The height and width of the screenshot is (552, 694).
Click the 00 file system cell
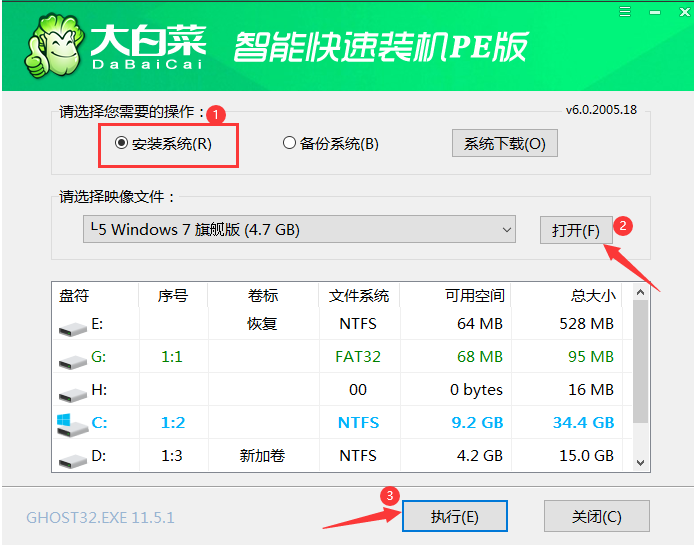(358, 390)
